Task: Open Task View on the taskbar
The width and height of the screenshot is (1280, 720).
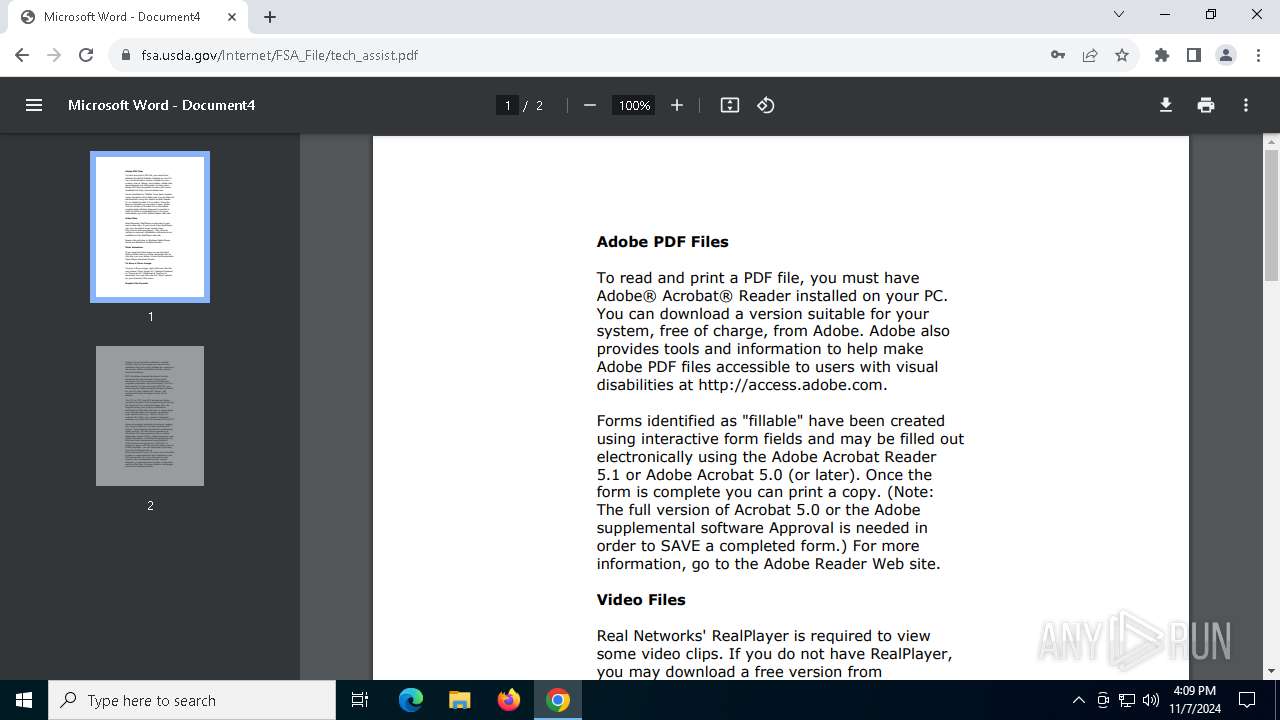Action: point(360,700)
